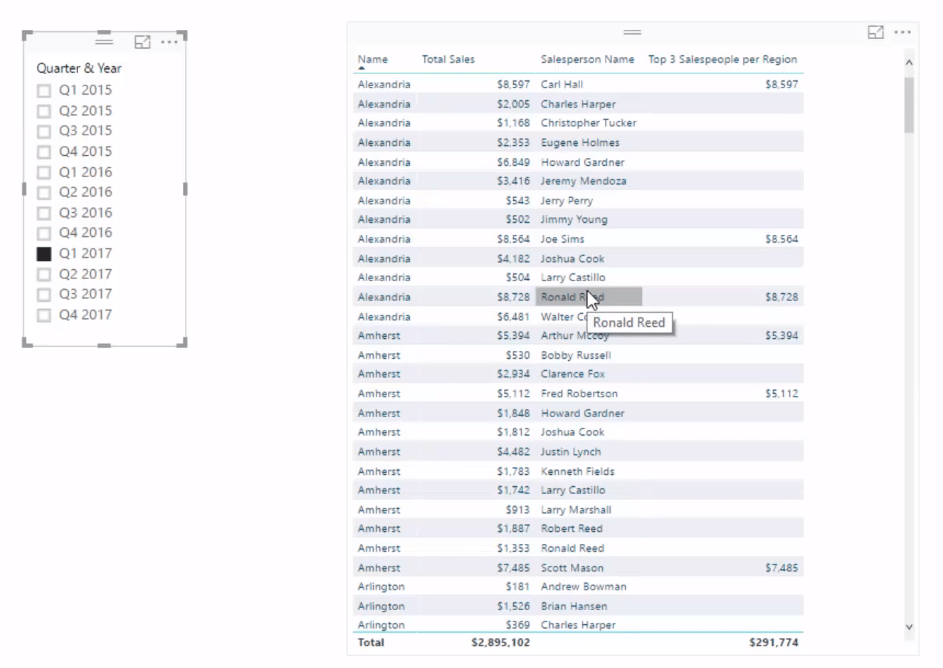Uncheck the Q1 2017 checkbox
This screenshot has width=943, height=668.
44,254
